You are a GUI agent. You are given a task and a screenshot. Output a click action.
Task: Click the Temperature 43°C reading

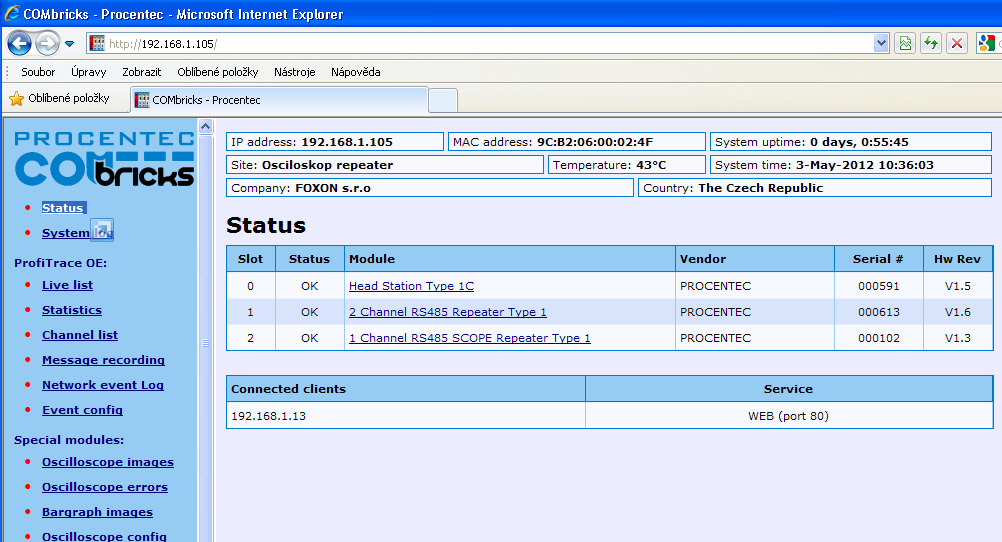627,165
